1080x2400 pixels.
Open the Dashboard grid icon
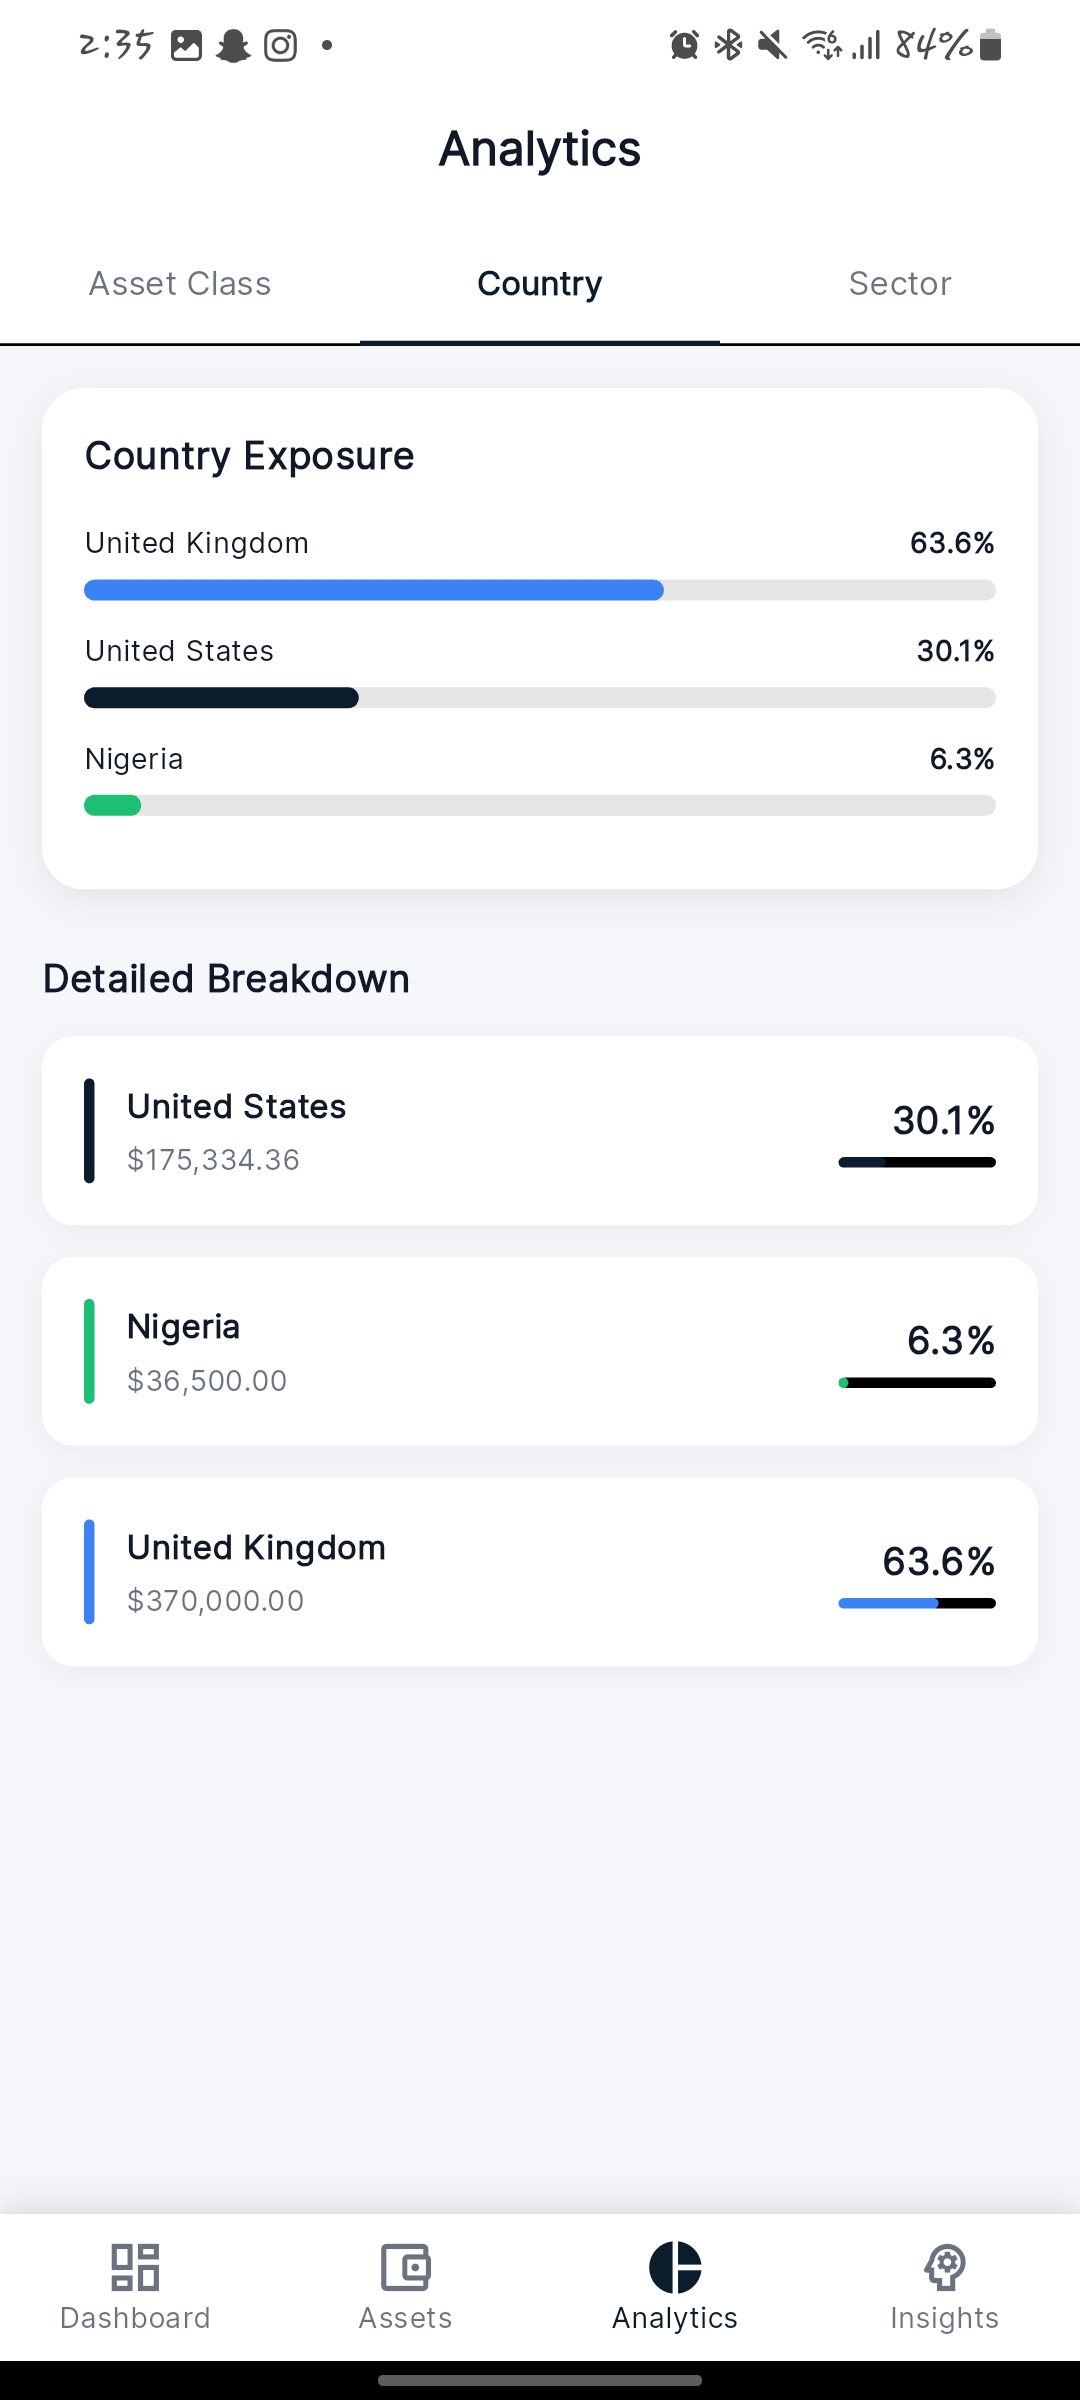(x=135, y=2267)
